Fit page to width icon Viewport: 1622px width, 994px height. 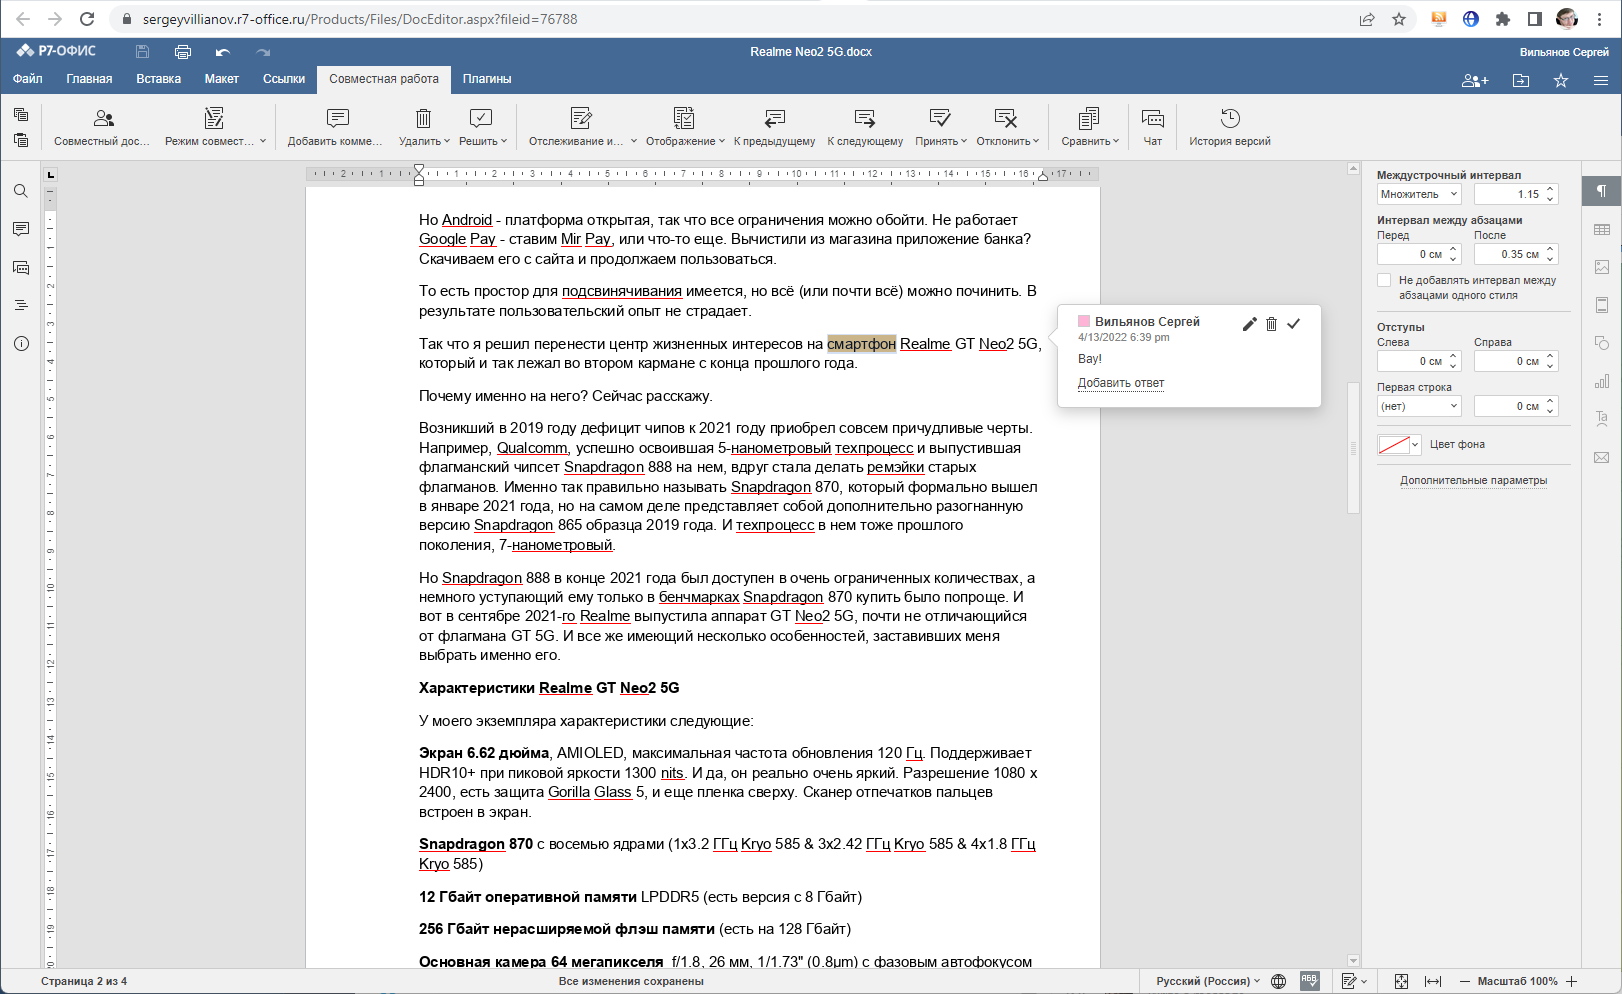[x=1432, y=981]
